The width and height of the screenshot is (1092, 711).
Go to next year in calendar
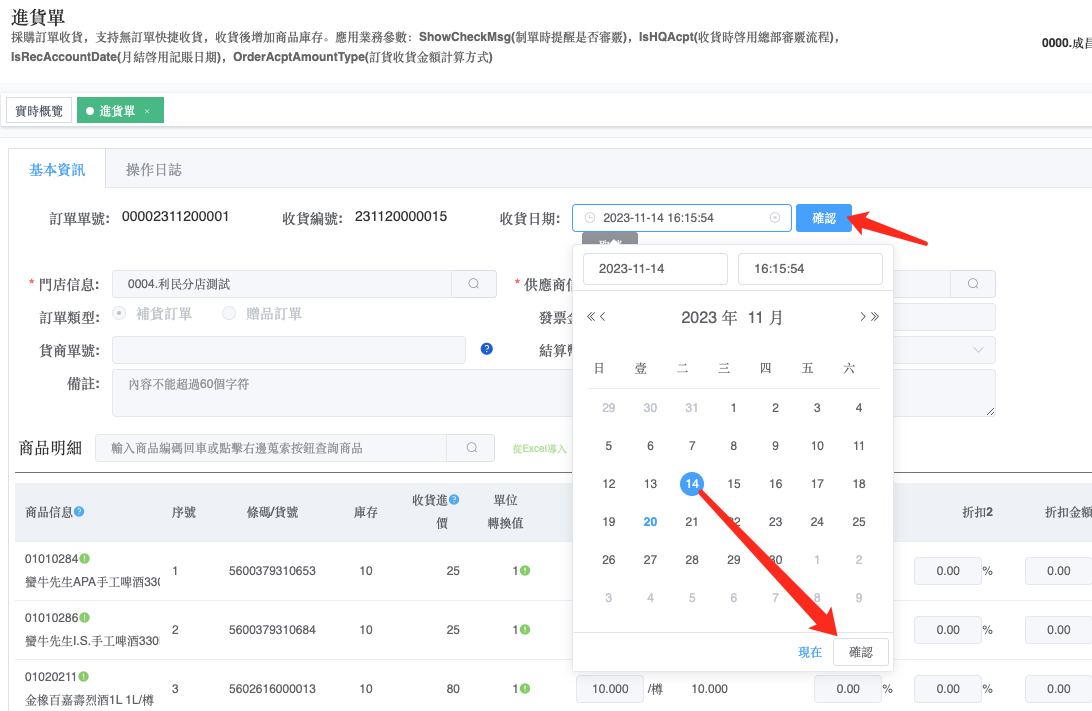(875, 317)
